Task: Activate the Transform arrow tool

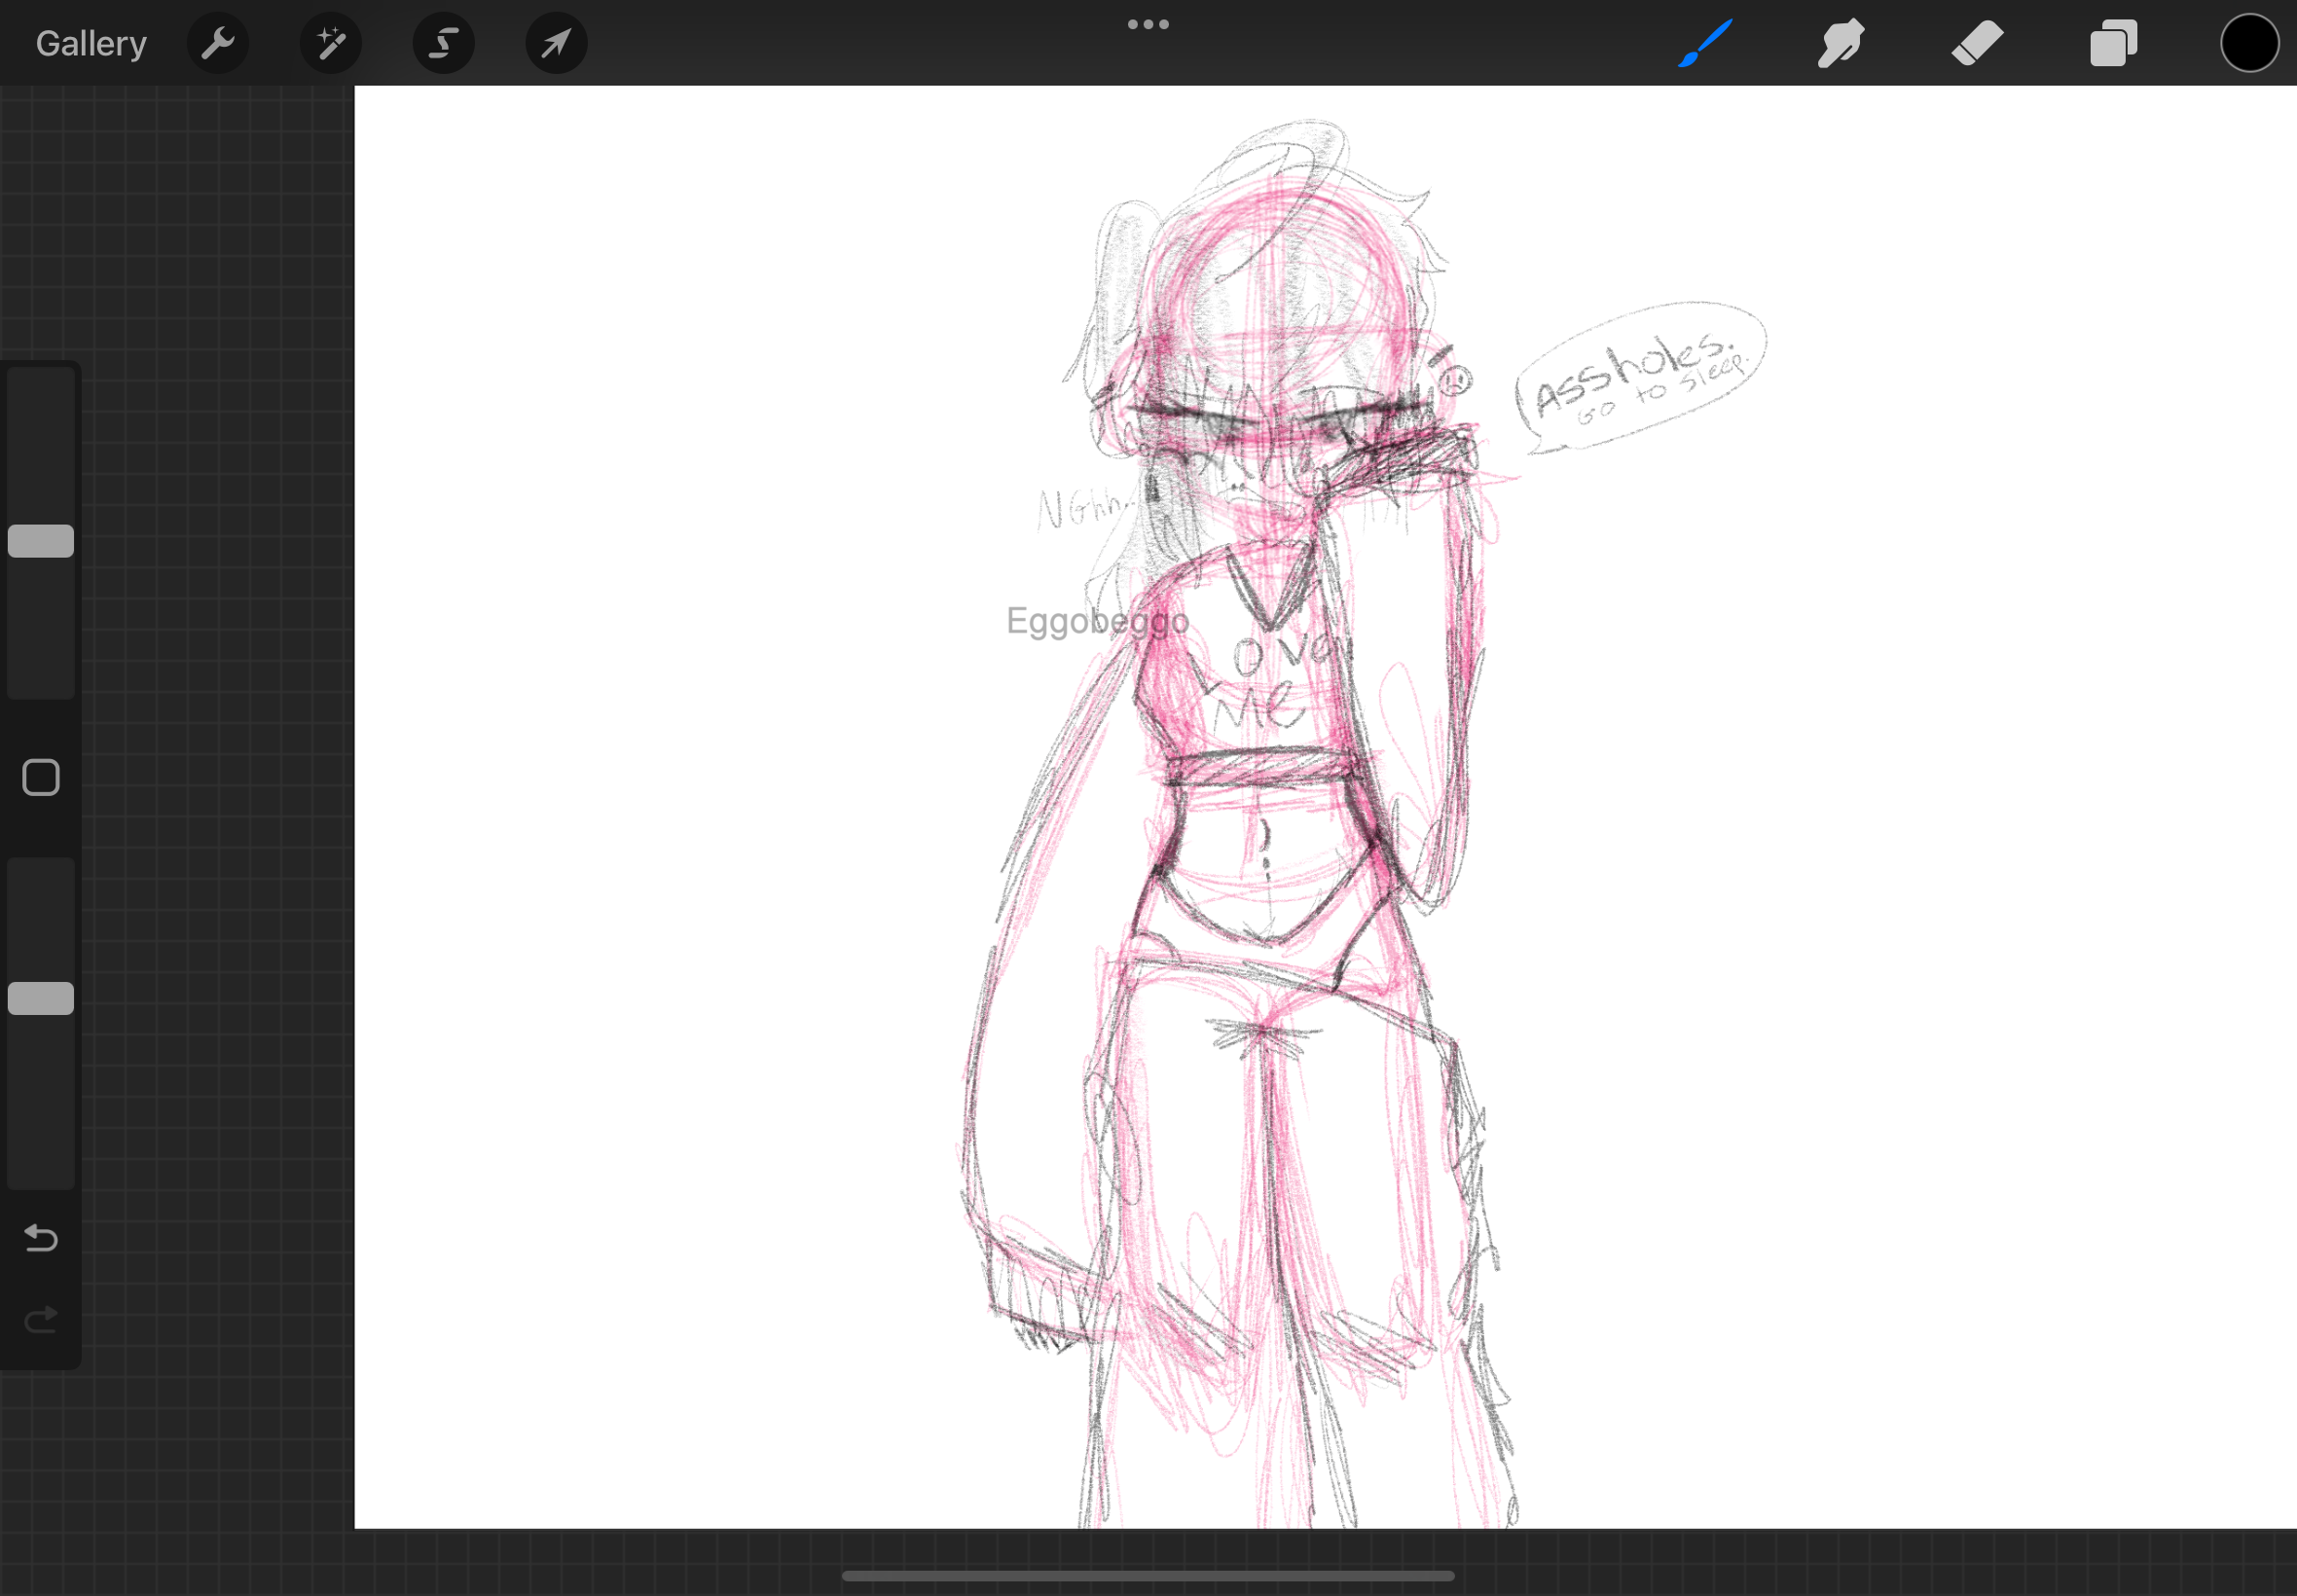Action: (x=556, y=43)
